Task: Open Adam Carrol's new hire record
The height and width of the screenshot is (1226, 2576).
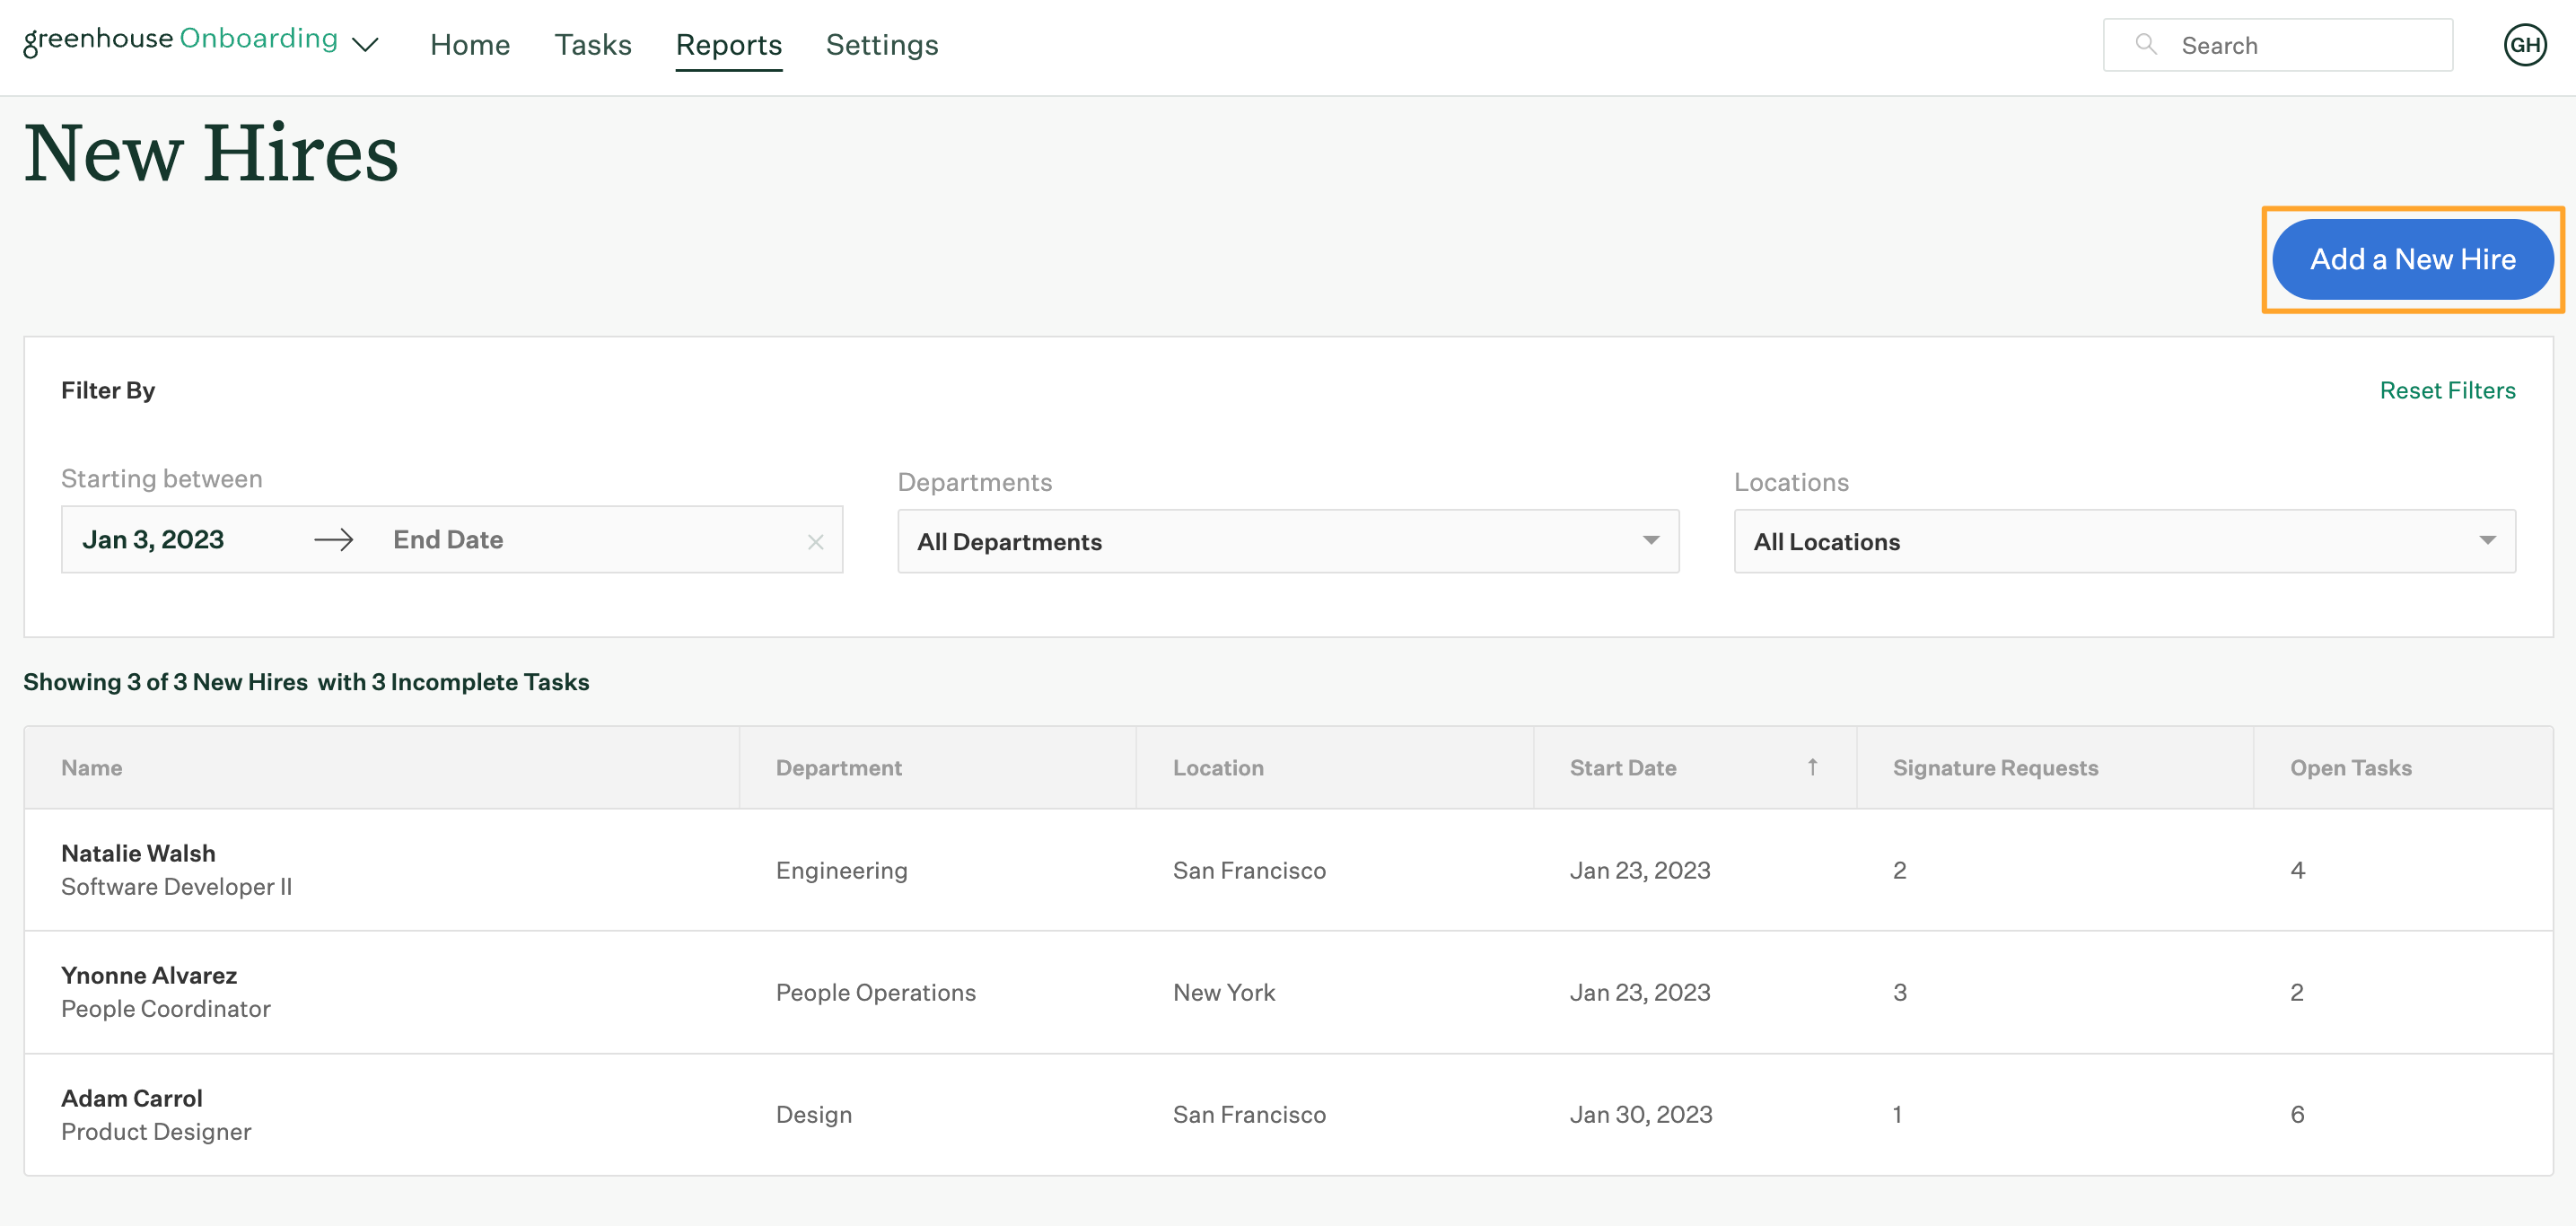Action: coord(132,1098)
